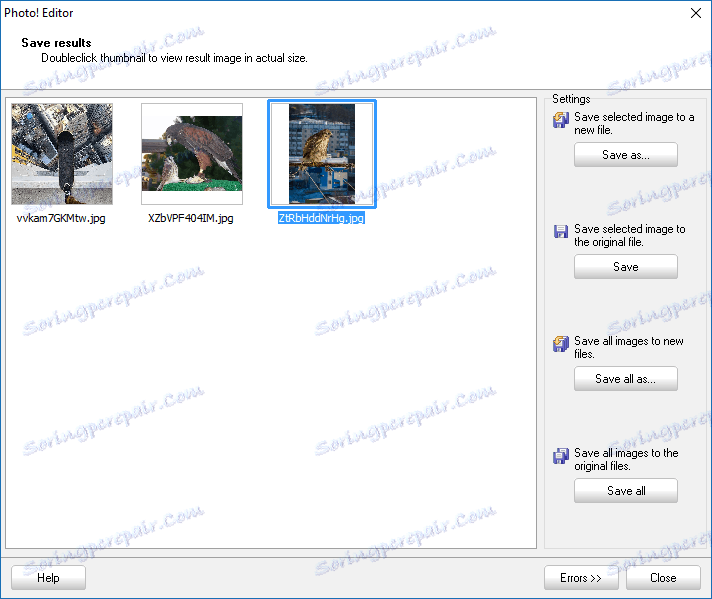This screenshot has height=599, width=712.
Task: Click the text 'Save all images to new files.'
Action: point(628,347)
